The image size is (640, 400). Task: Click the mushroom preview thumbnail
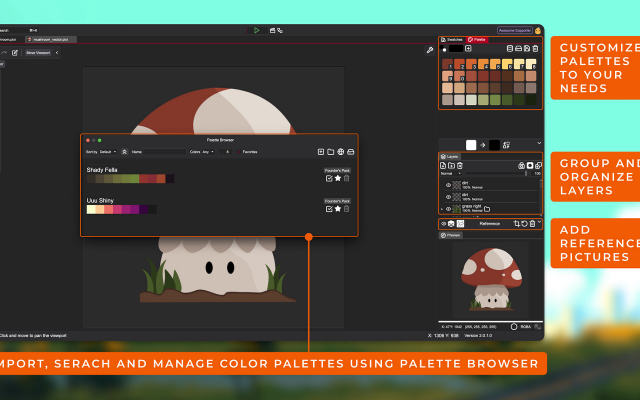point(491,278)
